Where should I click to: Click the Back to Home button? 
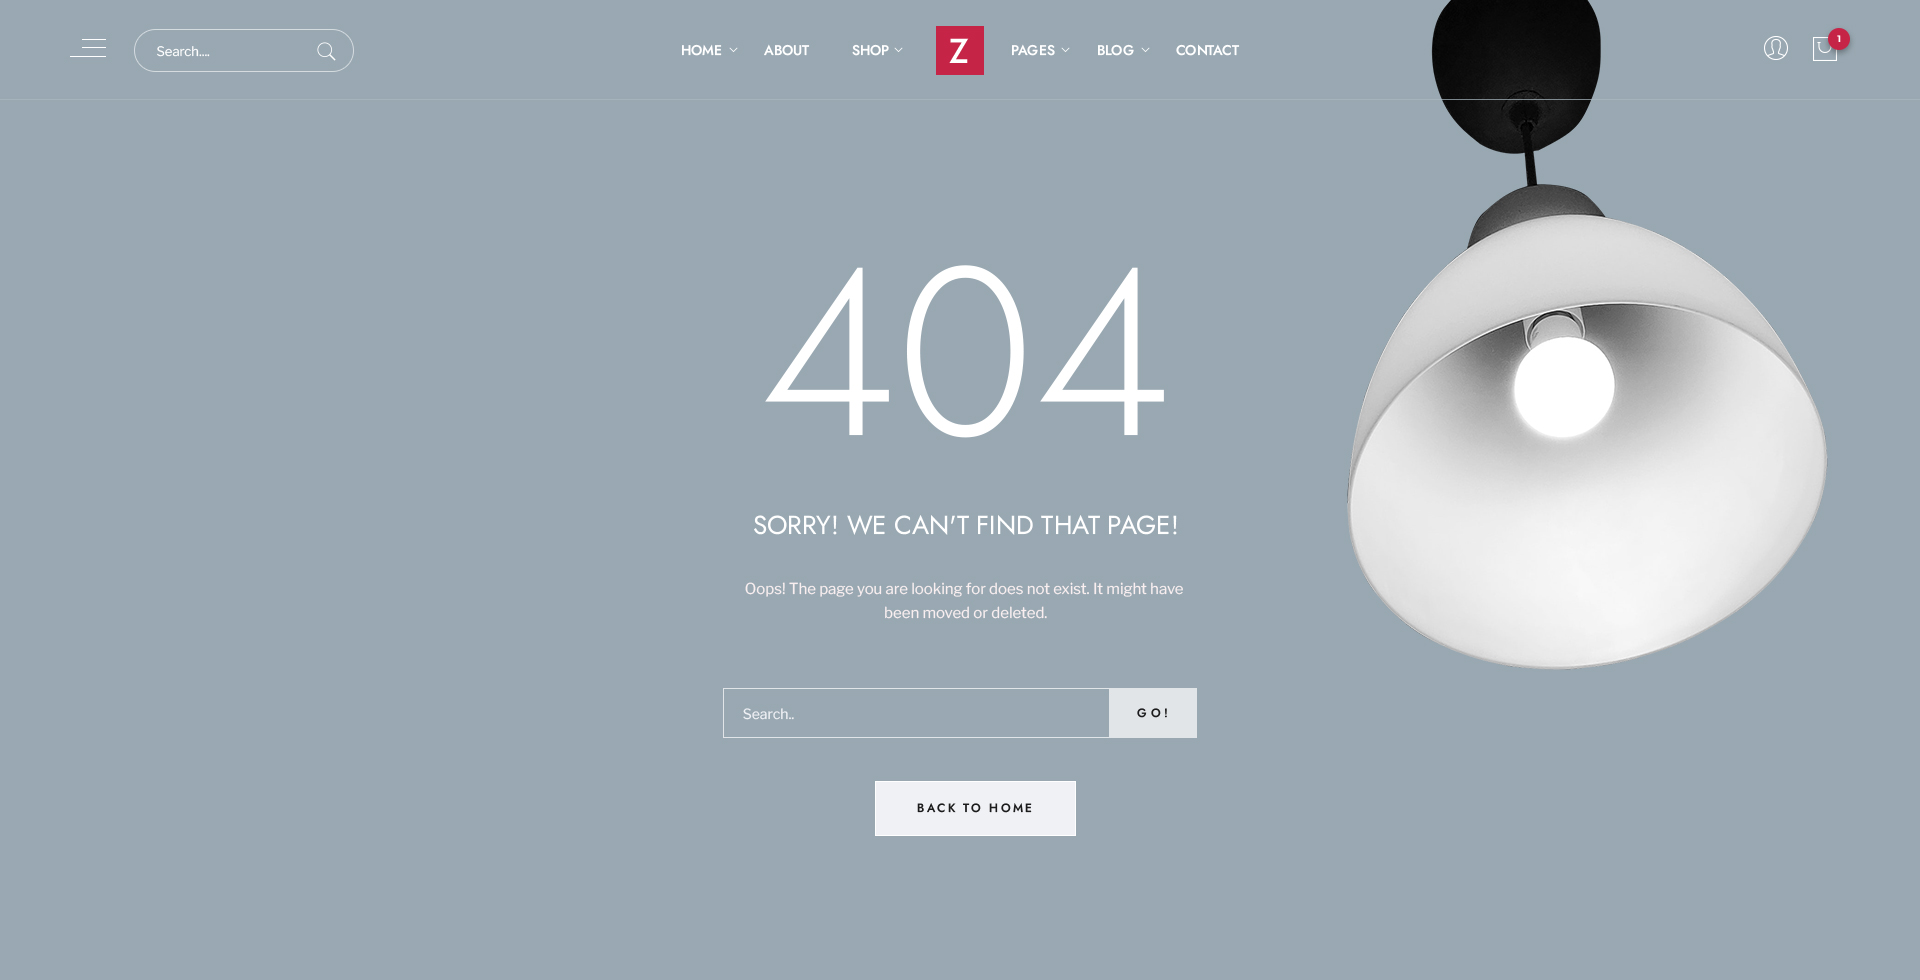pyautogui.click(x=975, y=808)
